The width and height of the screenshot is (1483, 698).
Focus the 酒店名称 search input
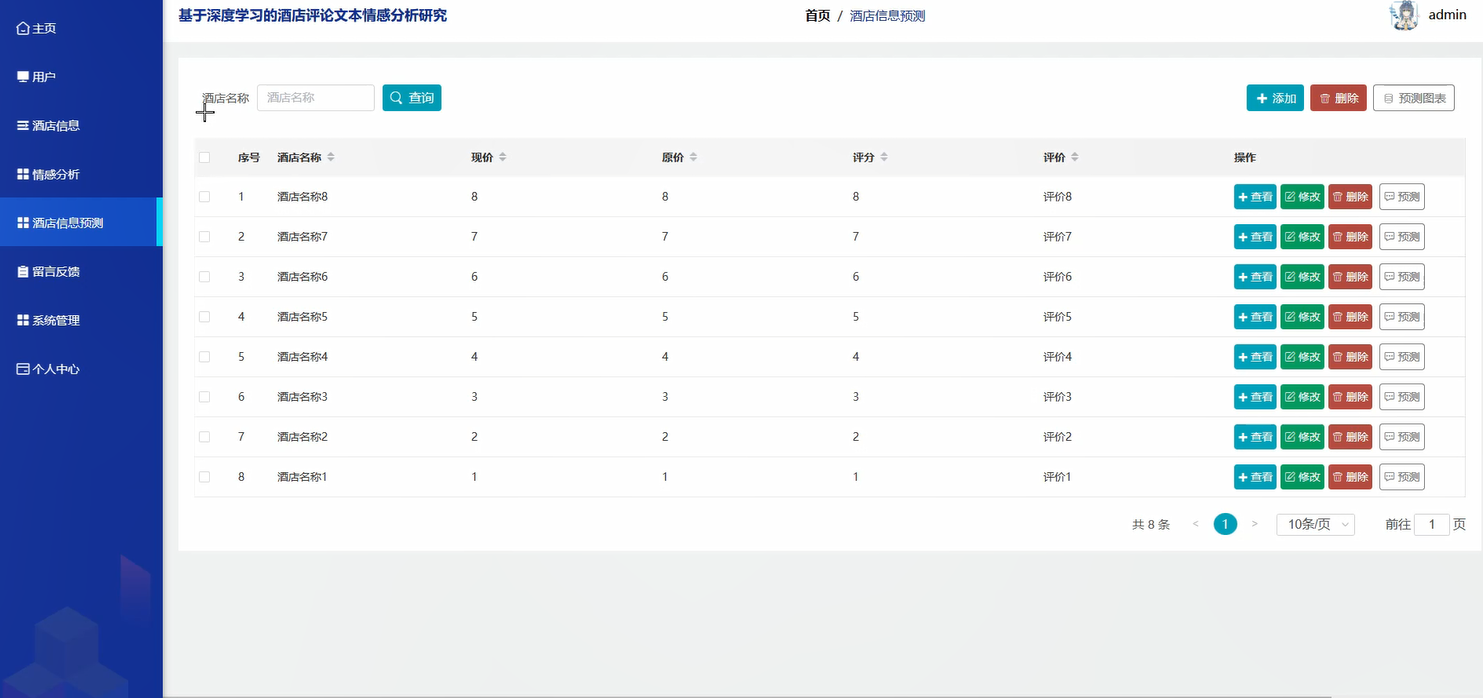pyautogui.click(x=316, y=98)
